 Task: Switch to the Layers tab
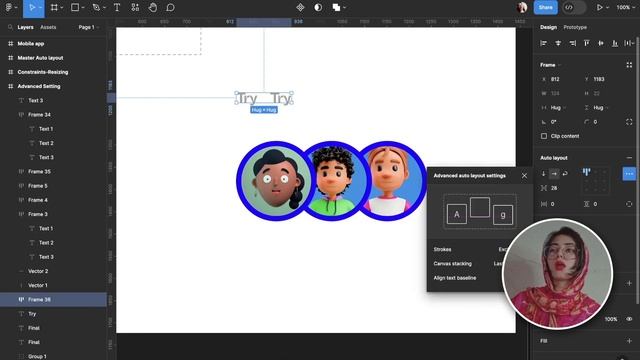(x=25, y=27)
